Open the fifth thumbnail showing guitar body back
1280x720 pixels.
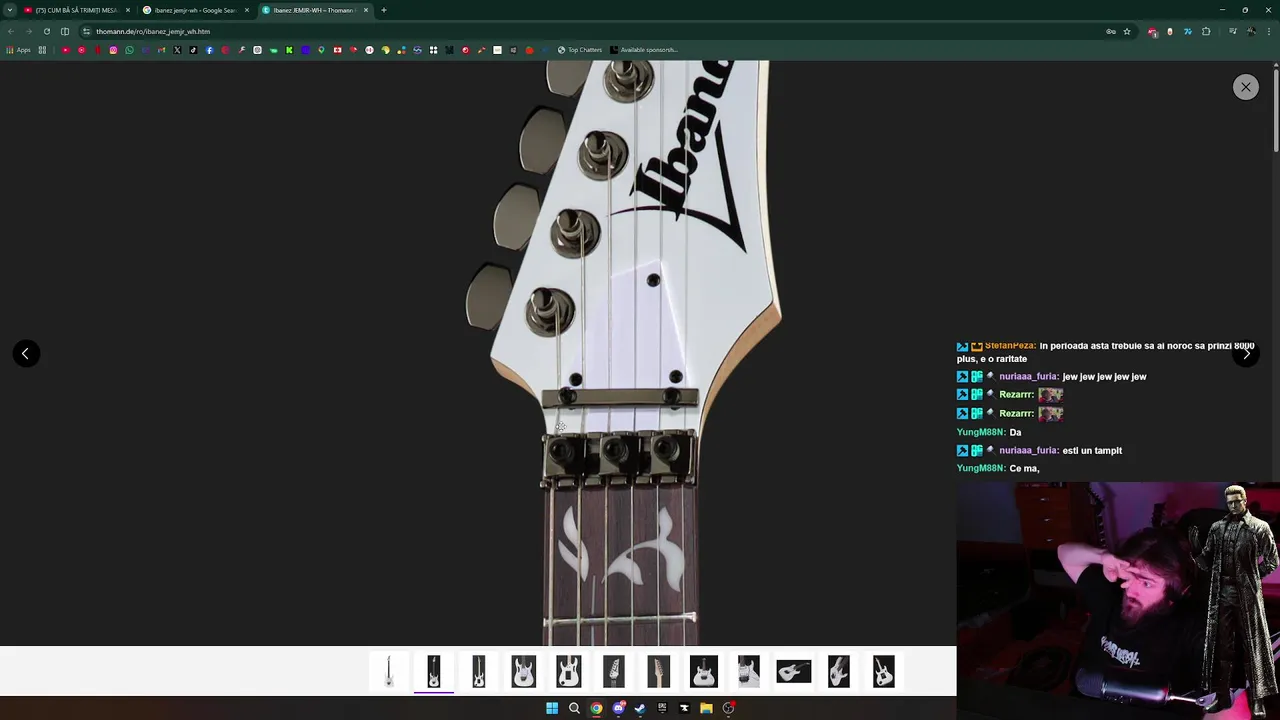(x=569, y=671)
